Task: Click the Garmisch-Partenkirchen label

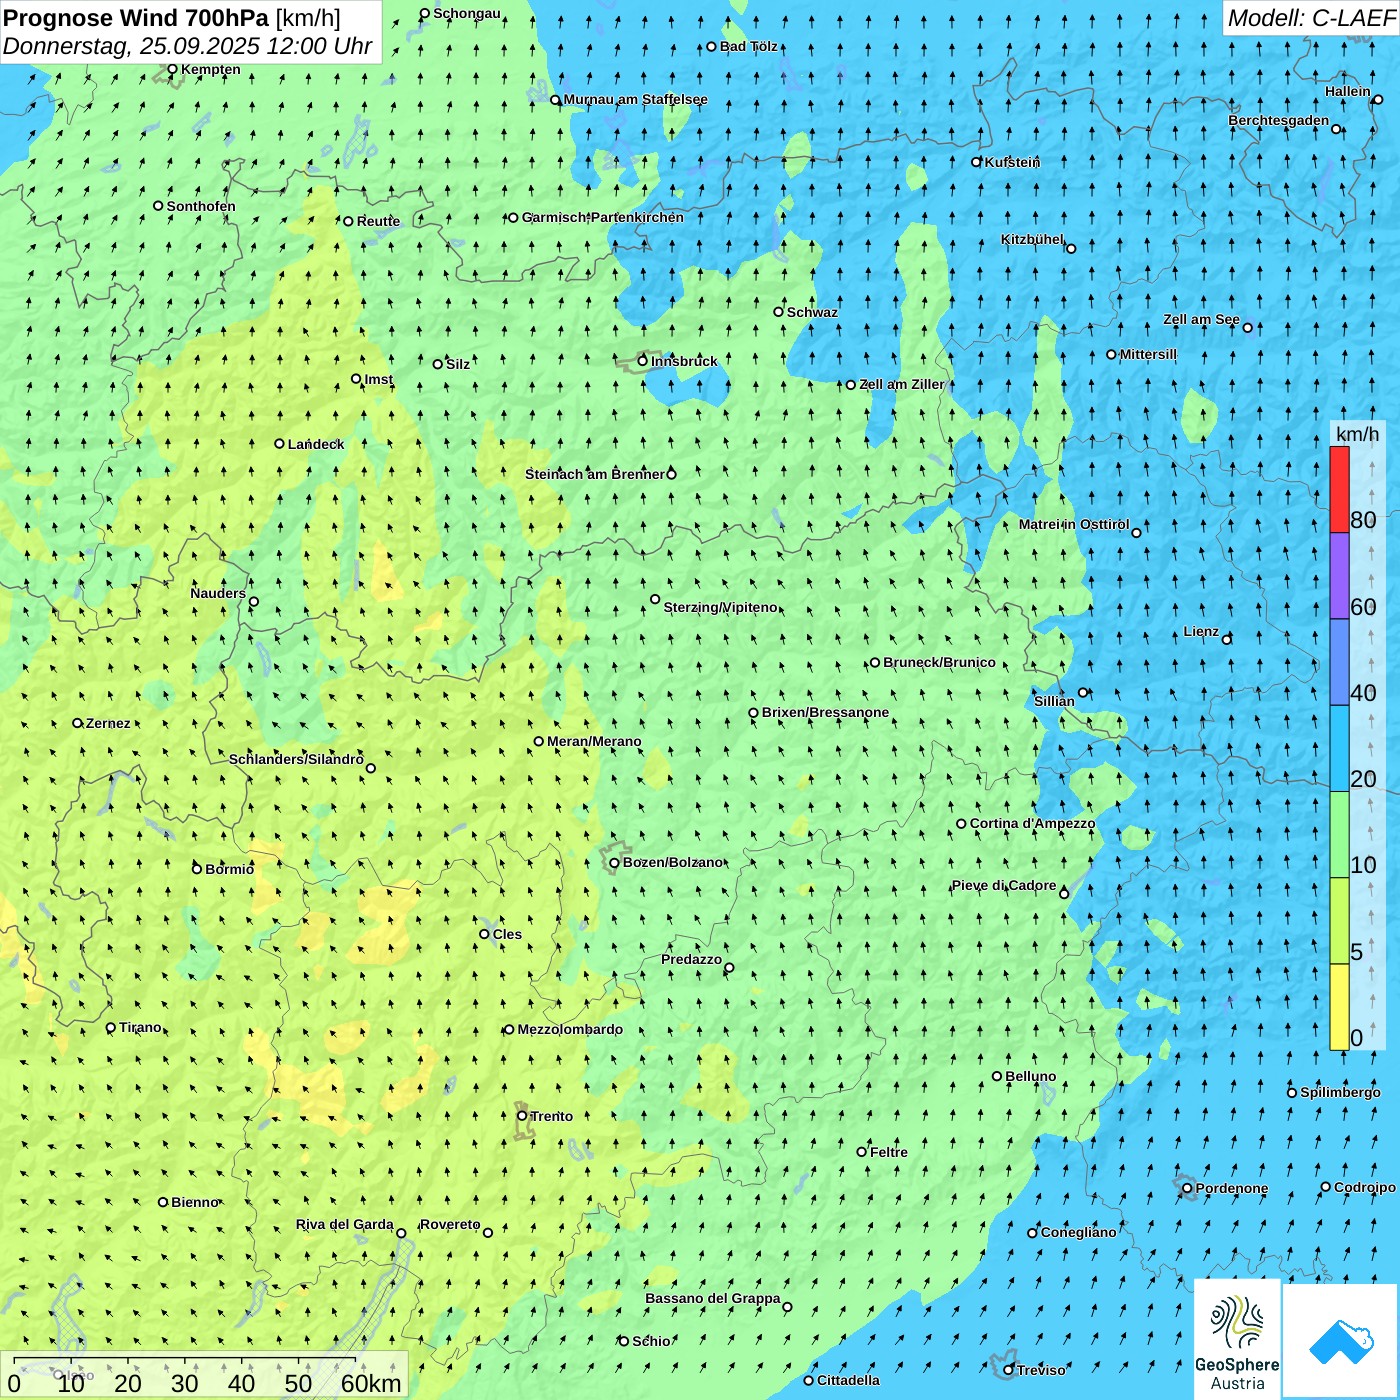Action: pyautogui.click(x=603, y=217)
